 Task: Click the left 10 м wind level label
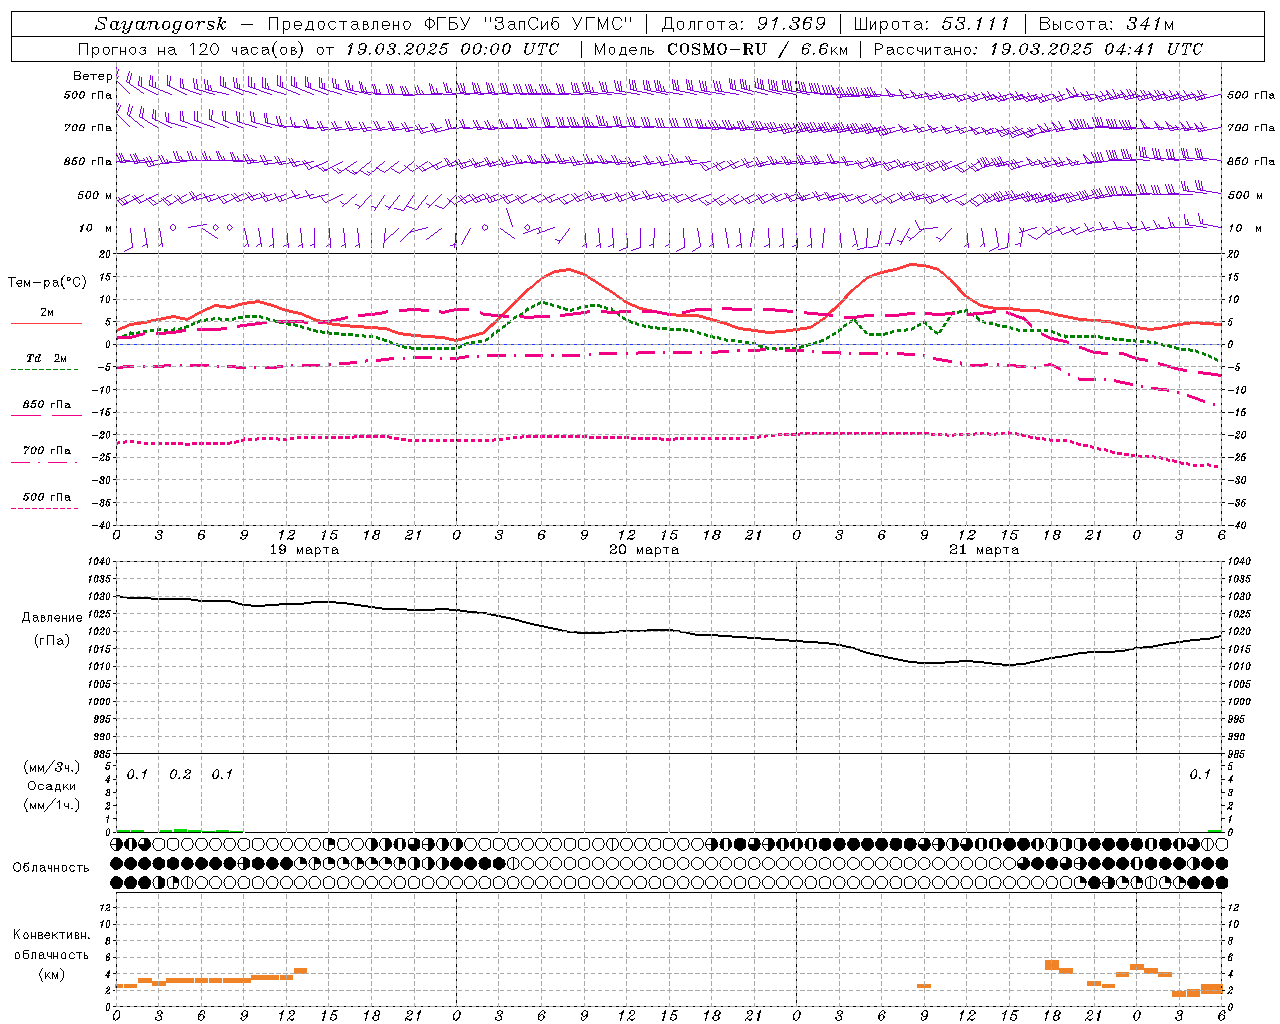click(95, 228)
